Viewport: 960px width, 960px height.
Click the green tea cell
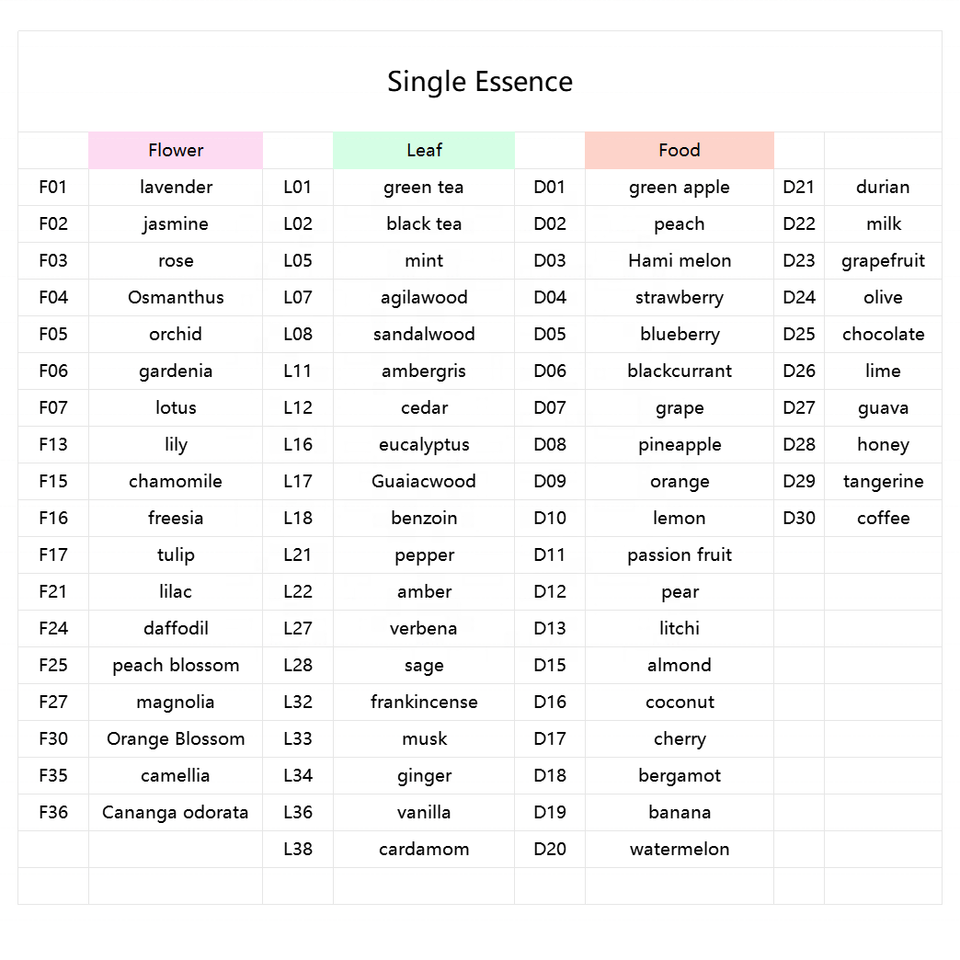pos(424,187)
